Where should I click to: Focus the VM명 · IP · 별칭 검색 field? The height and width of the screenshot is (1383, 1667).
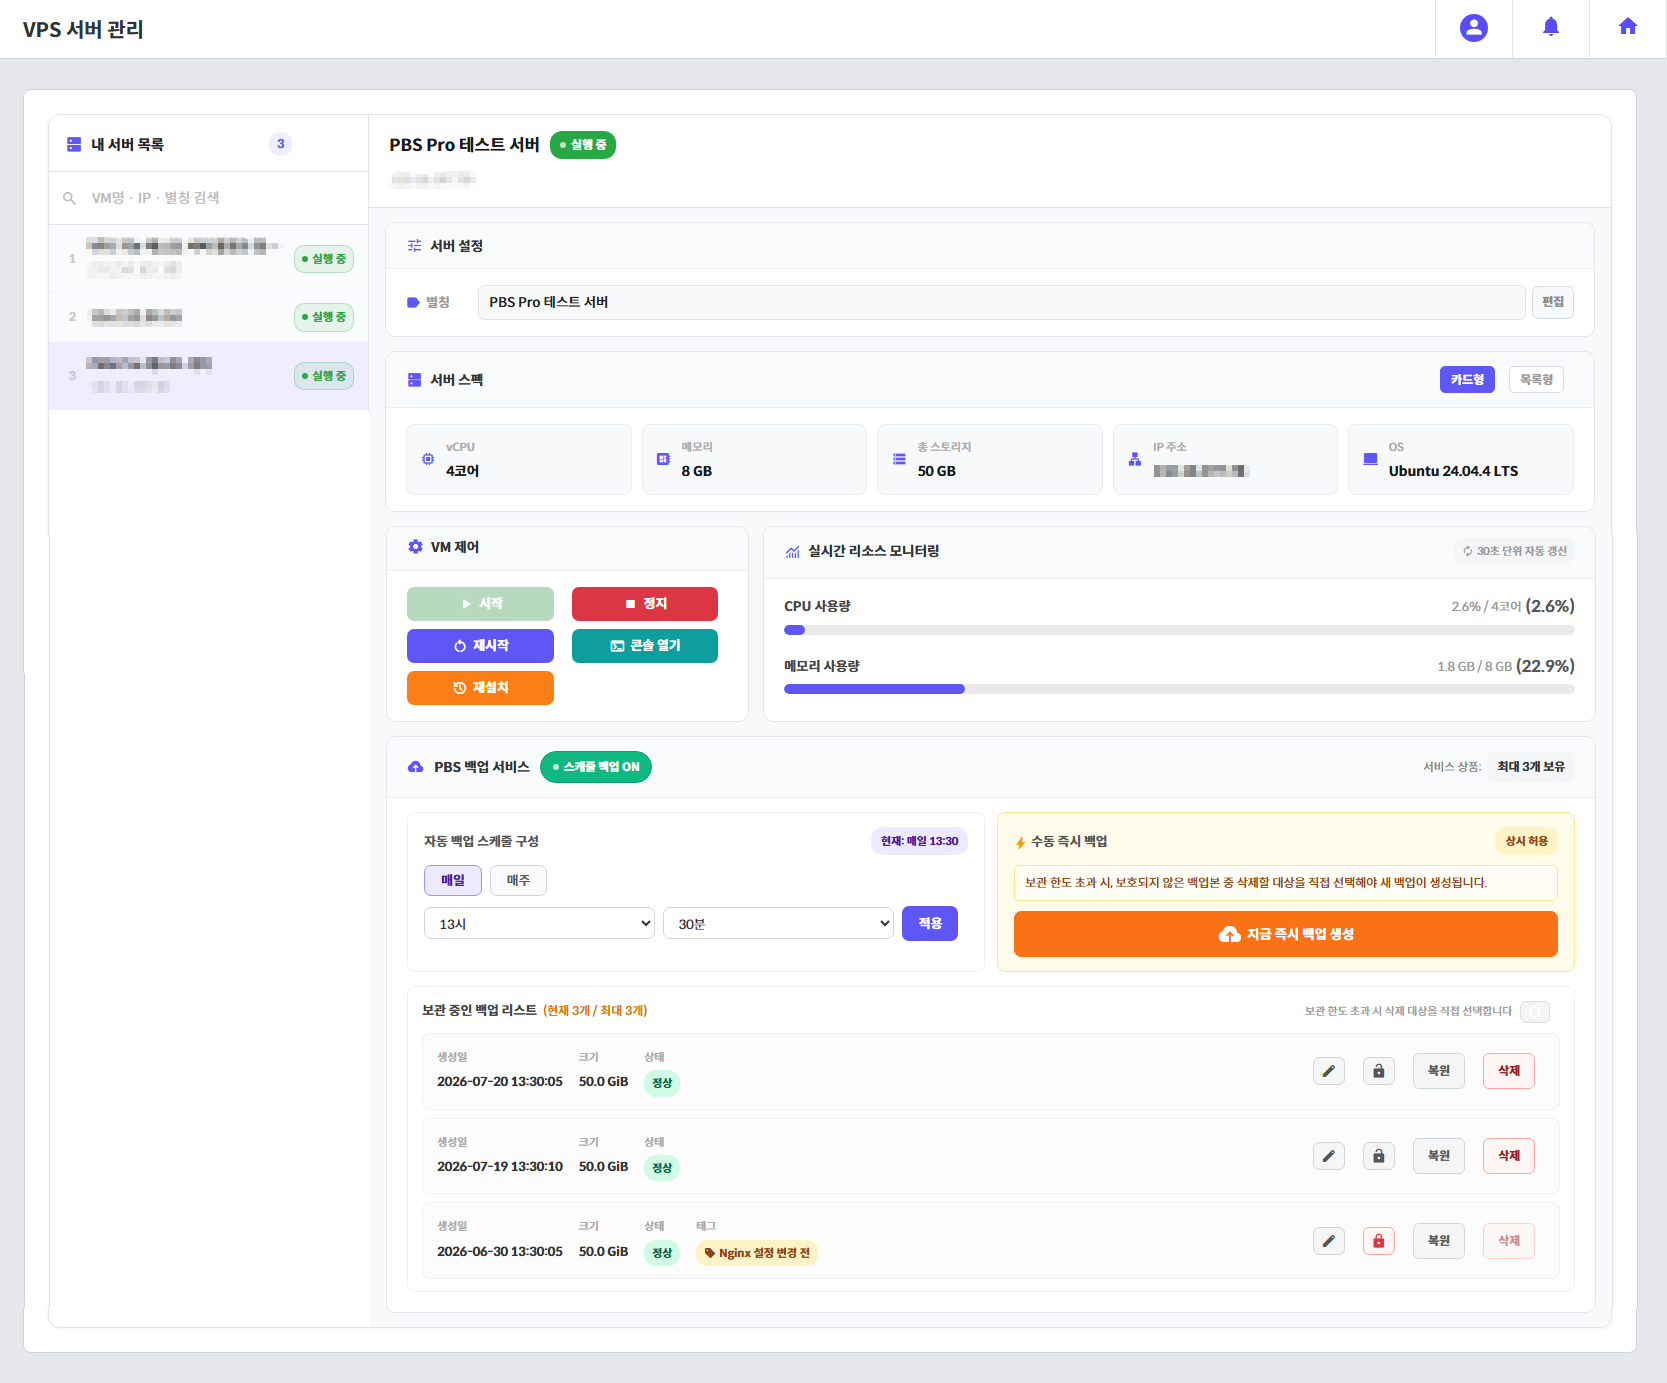click(209, 198)
